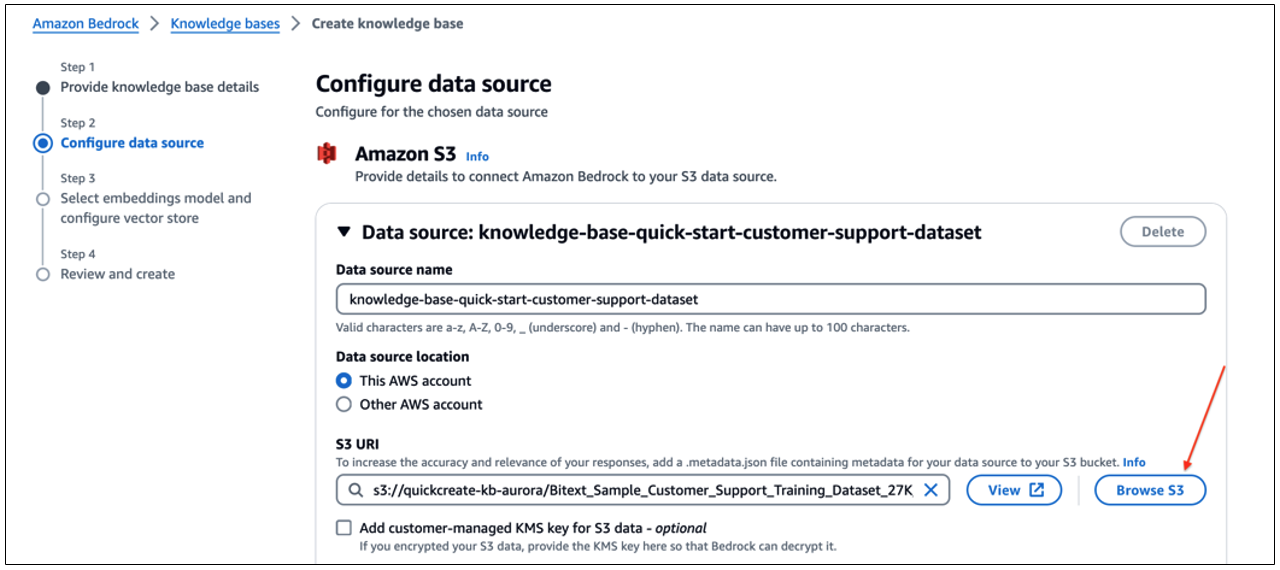This screenshot has width=1280, height=570.
Task: Open the Info link beside Amazon S3
Action: coord(477,157)
